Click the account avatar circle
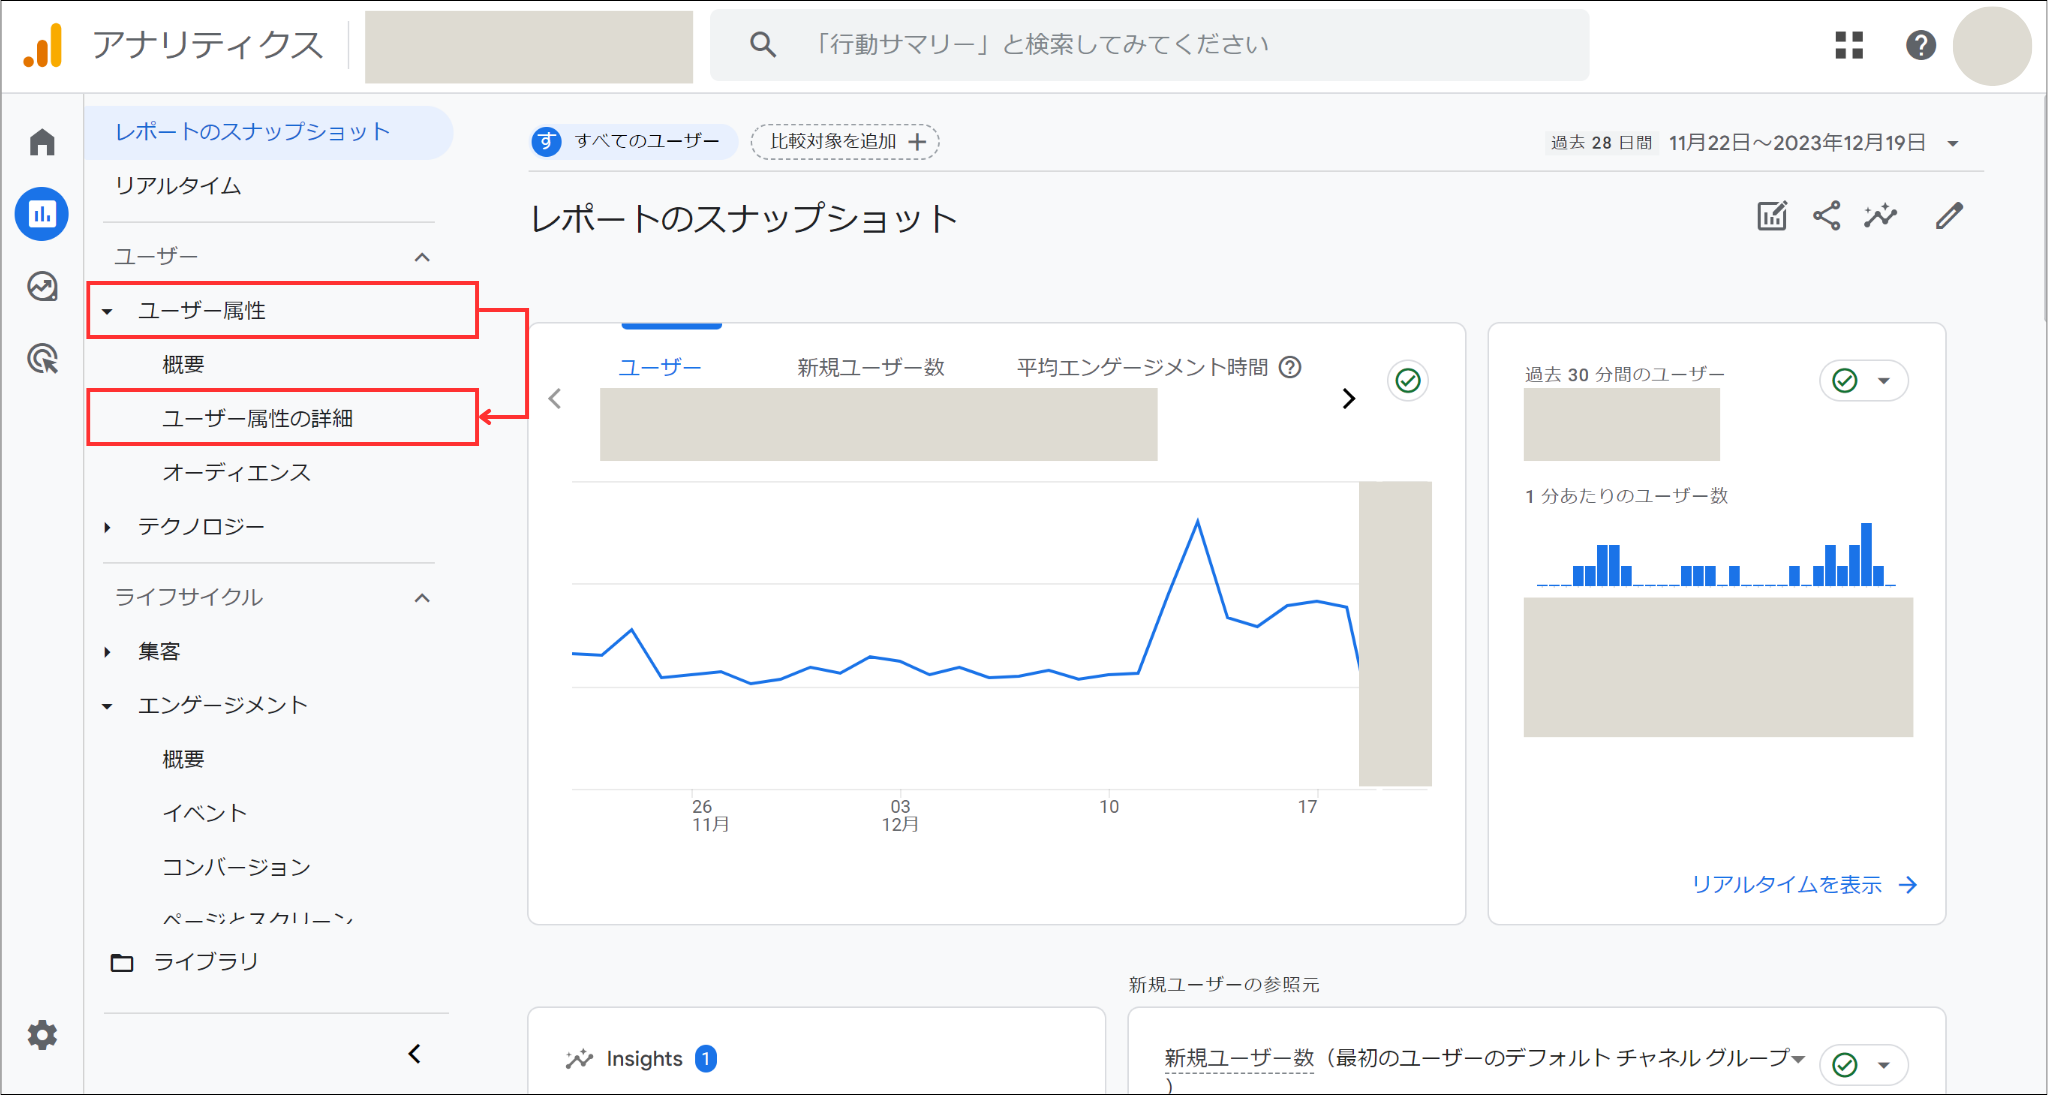The image size is (2048, 1095). click(x=1992, y=46)
